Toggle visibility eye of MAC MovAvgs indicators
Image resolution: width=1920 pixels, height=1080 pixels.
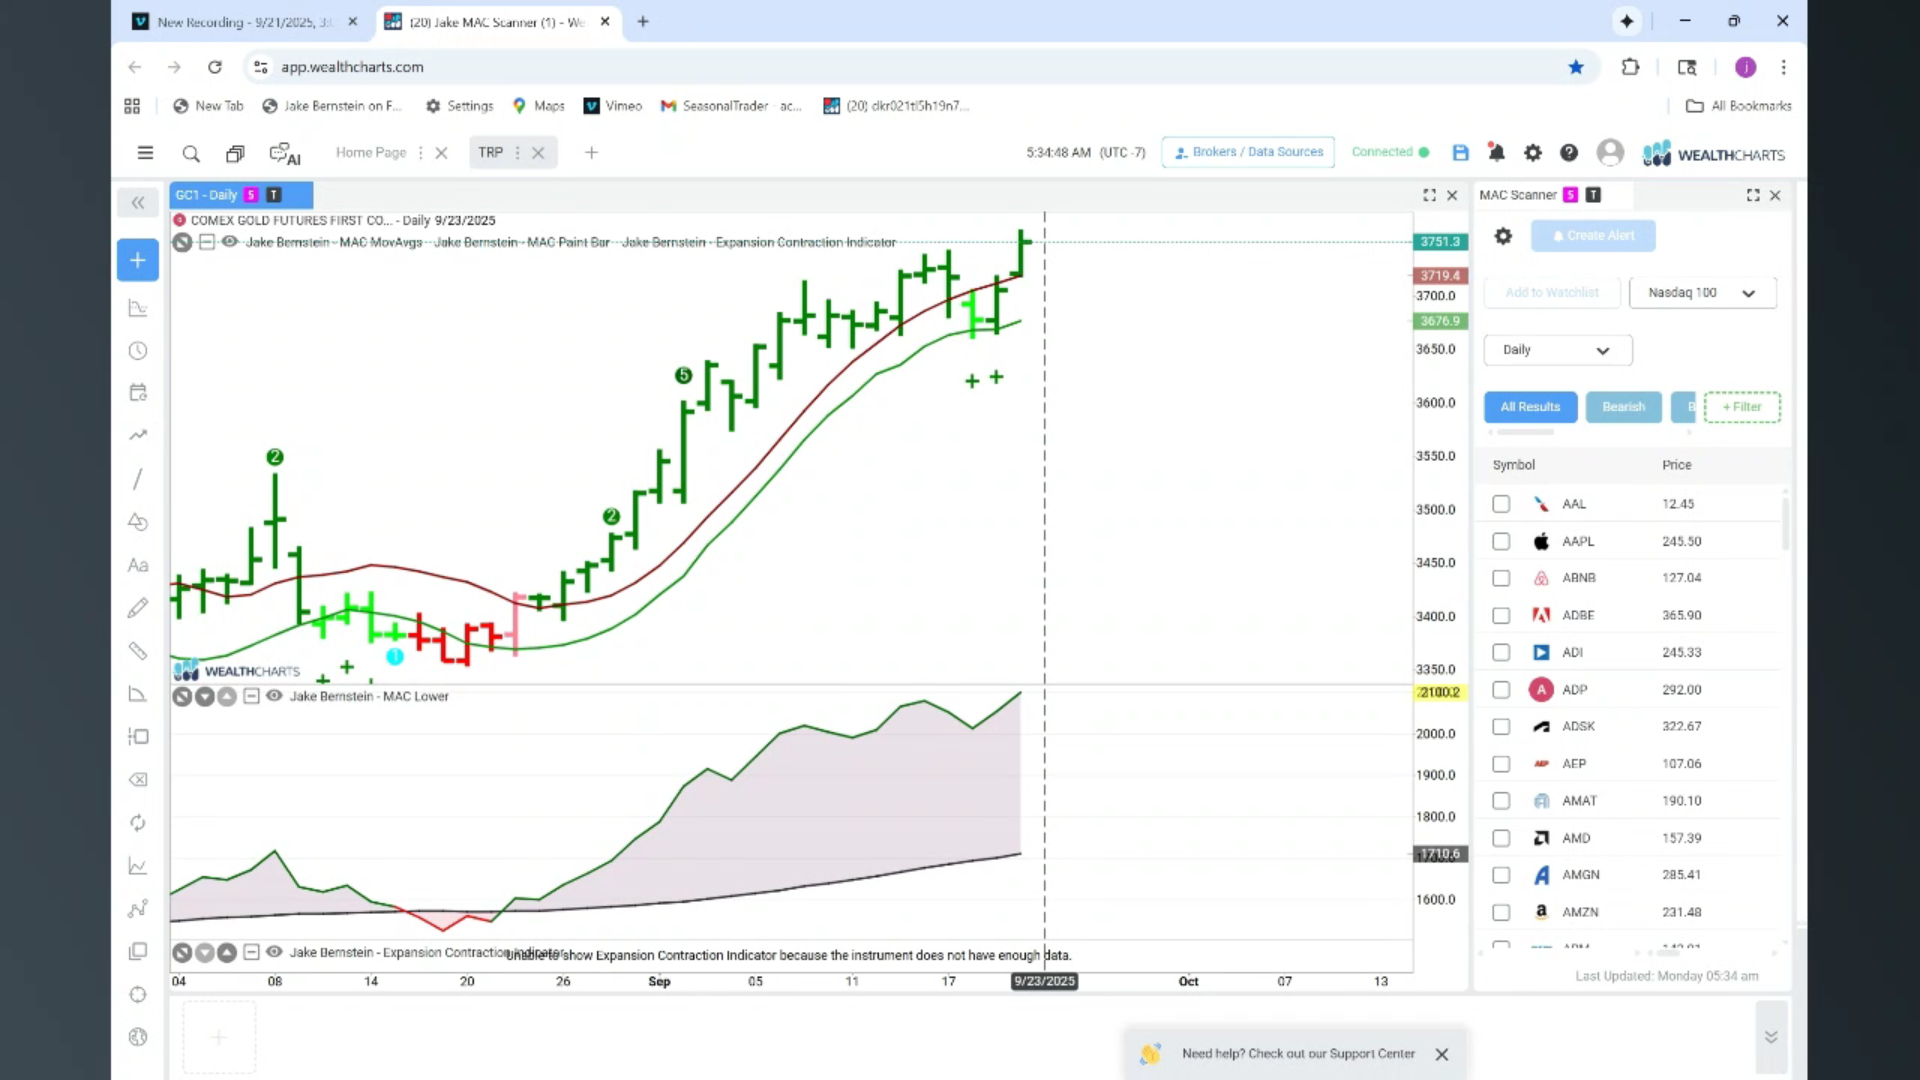tap(229, 242)
